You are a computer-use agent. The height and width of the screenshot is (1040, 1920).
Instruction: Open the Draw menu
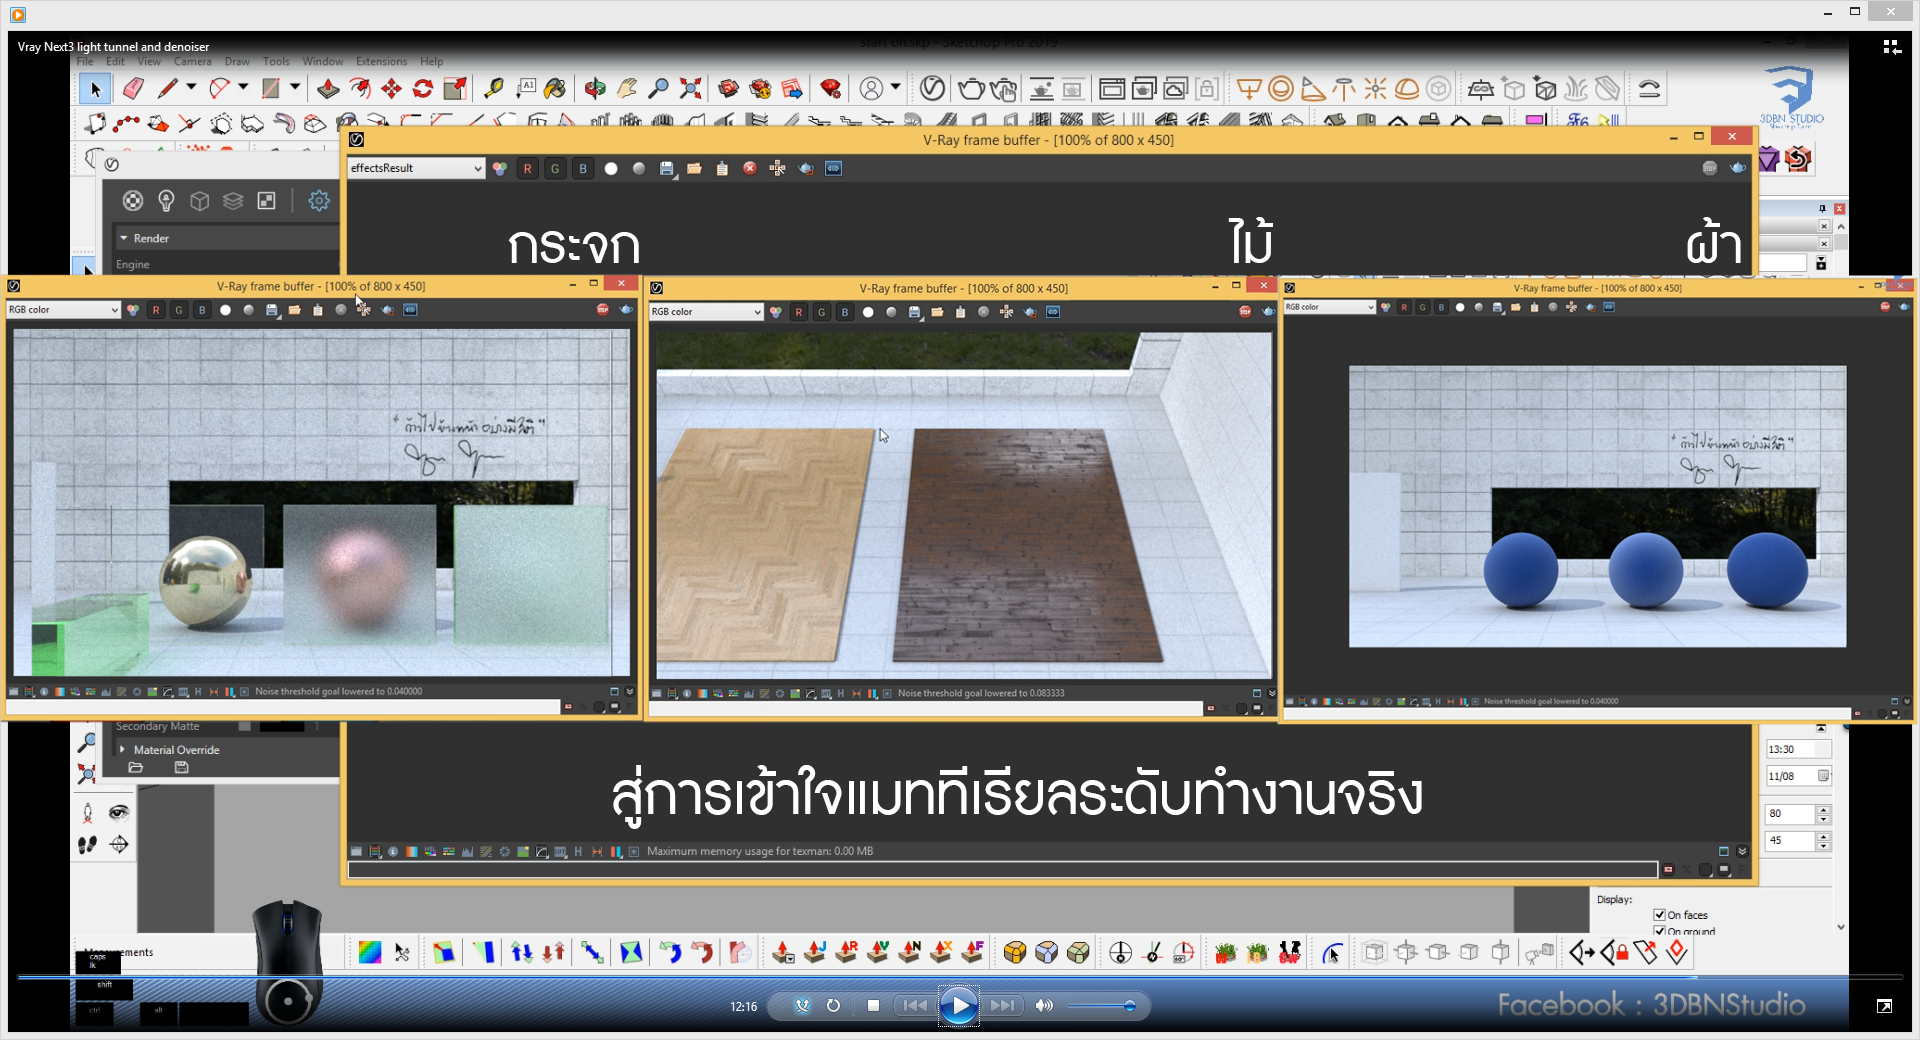(237, 61)
